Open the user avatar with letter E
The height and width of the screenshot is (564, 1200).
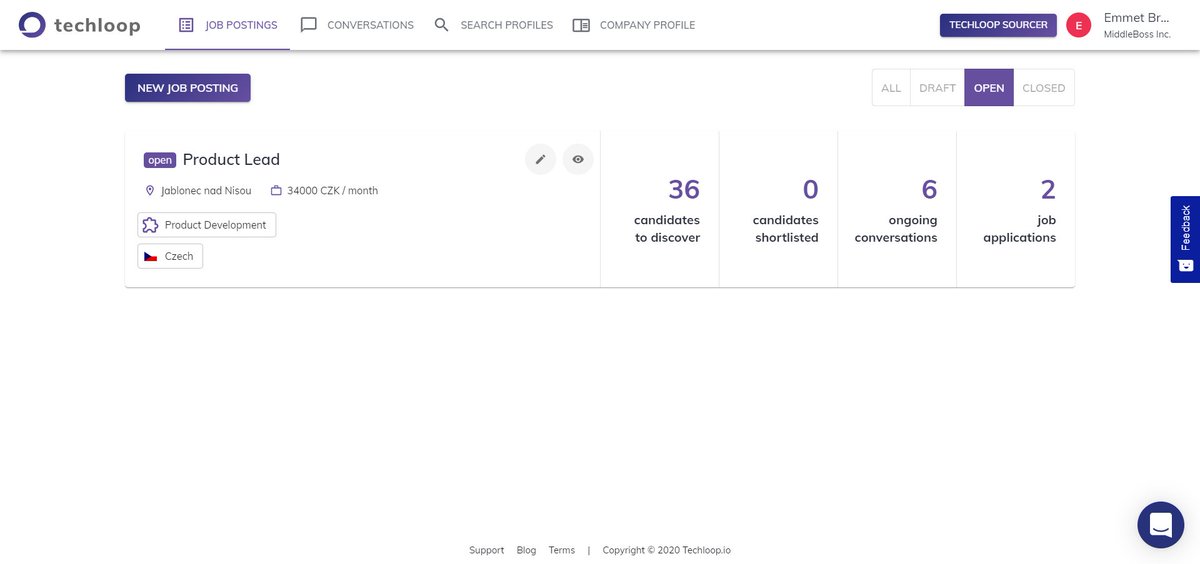coord(1078,26)
